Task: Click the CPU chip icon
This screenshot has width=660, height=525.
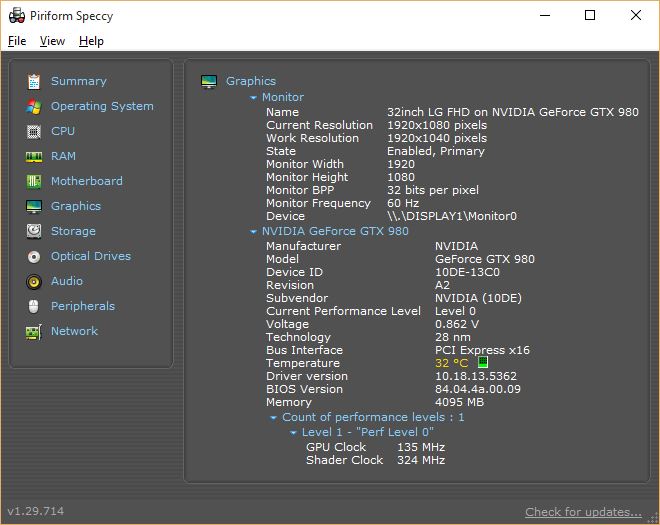Action: pos(34,132)
